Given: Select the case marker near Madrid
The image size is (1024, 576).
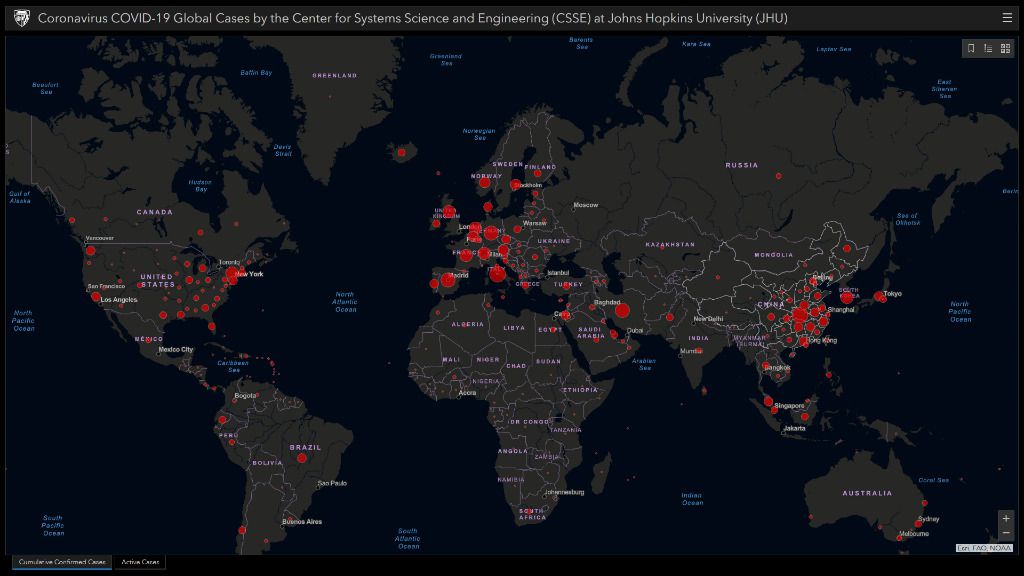Looking at the screenshot, I should tap(446, 281).
